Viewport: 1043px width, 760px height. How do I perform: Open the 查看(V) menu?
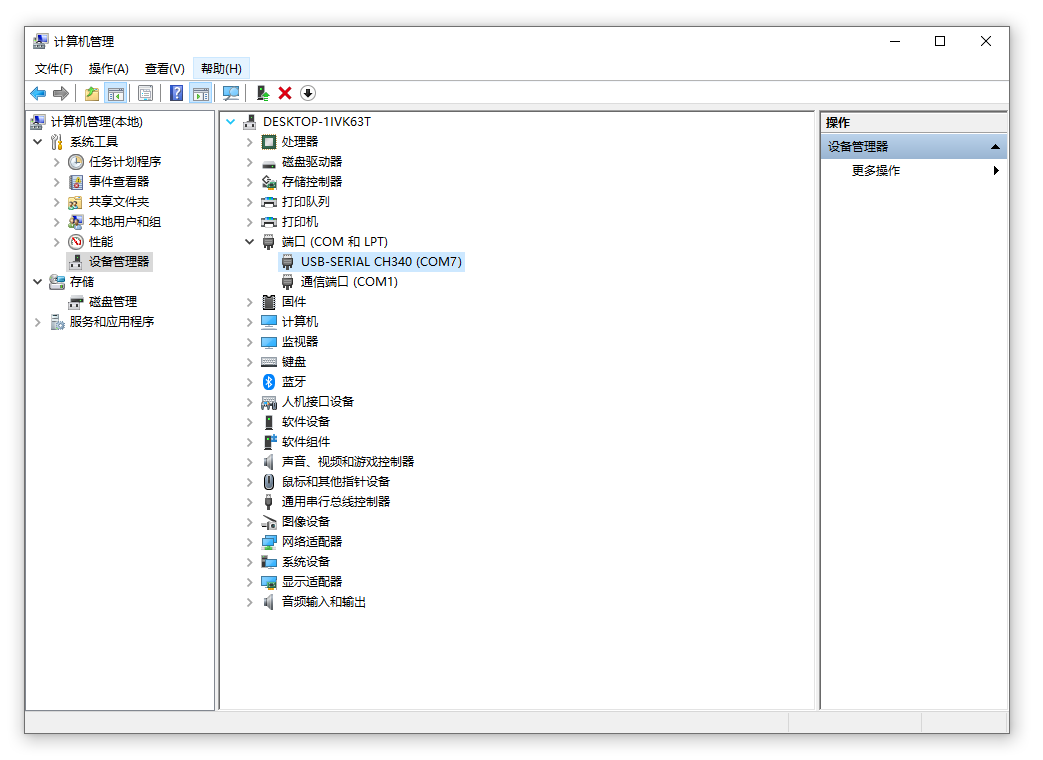tap(164, 69)
